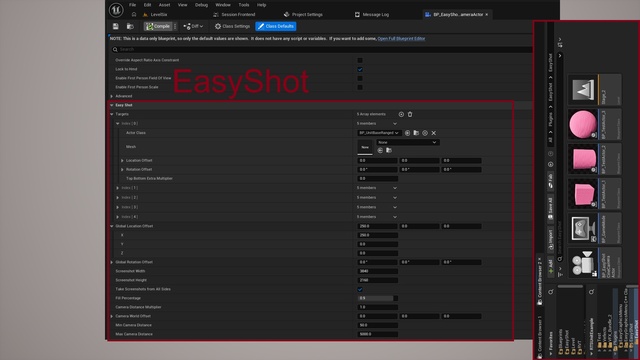This screenshot has width=640, height=360.
Task: Use selected asset for Actor Class
Action: coord(407,133)
